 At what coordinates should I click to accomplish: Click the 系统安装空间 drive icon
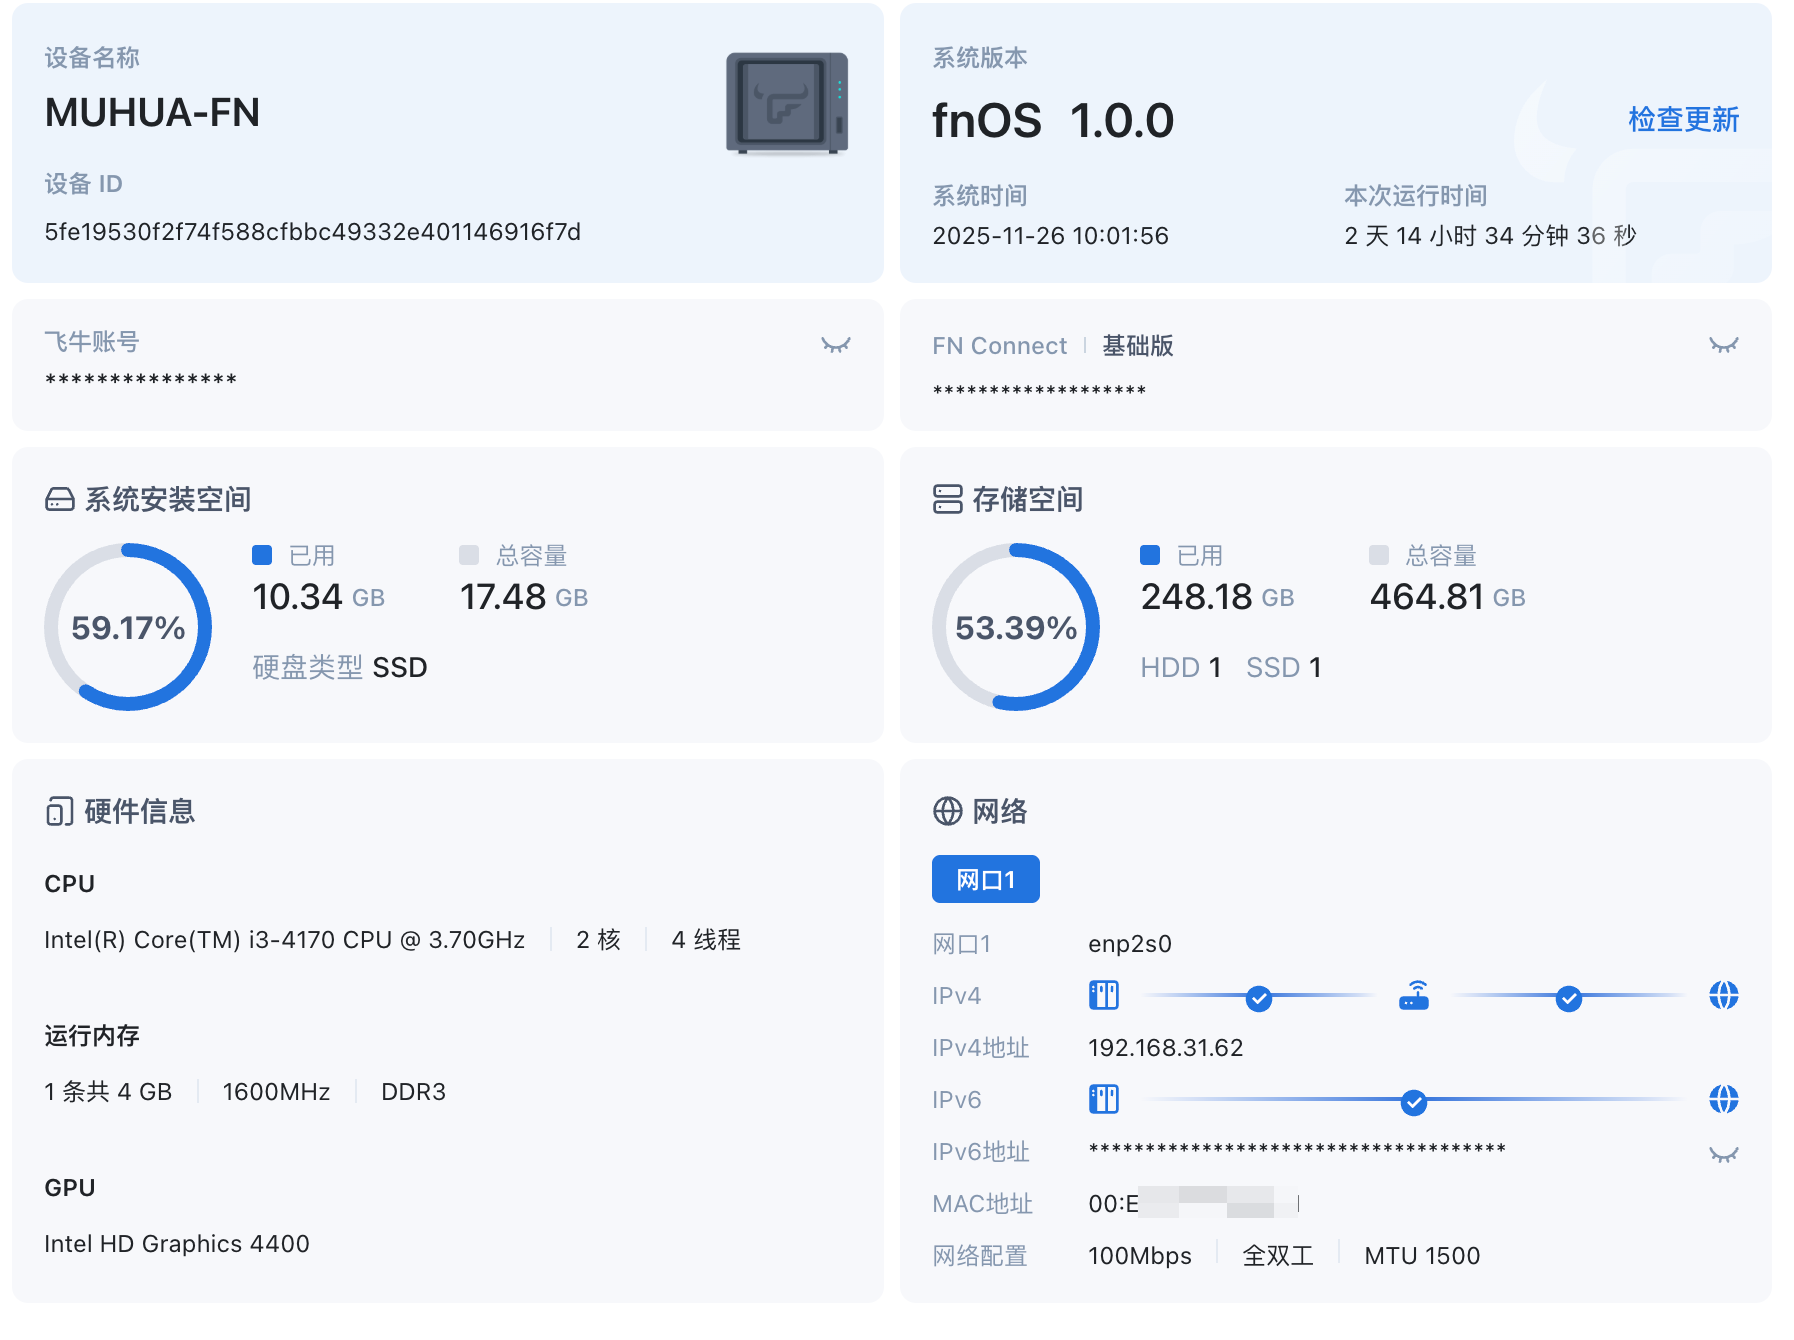pyautogui.click(x=60, y=499)
